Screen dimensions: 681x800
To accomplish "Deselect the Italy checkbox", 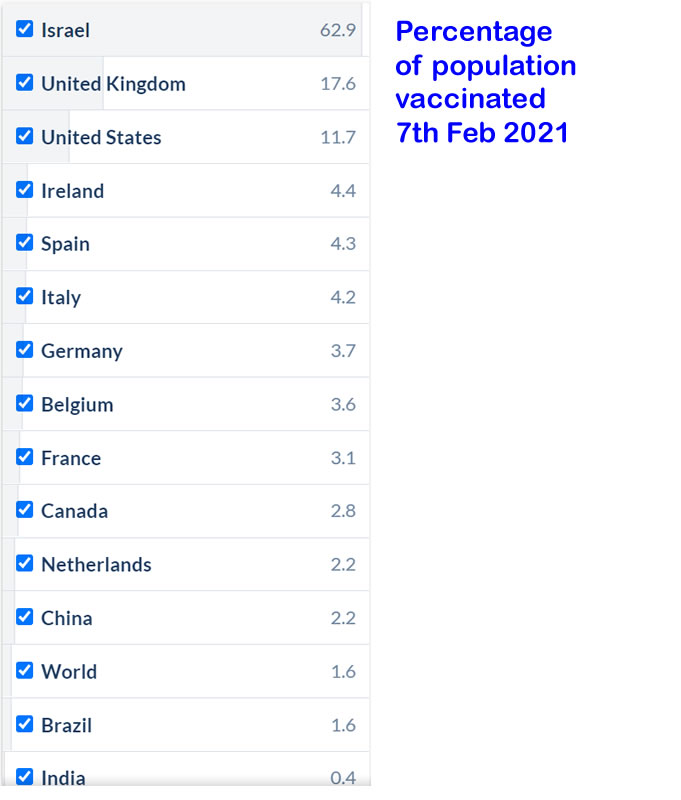I will point(25,296).
